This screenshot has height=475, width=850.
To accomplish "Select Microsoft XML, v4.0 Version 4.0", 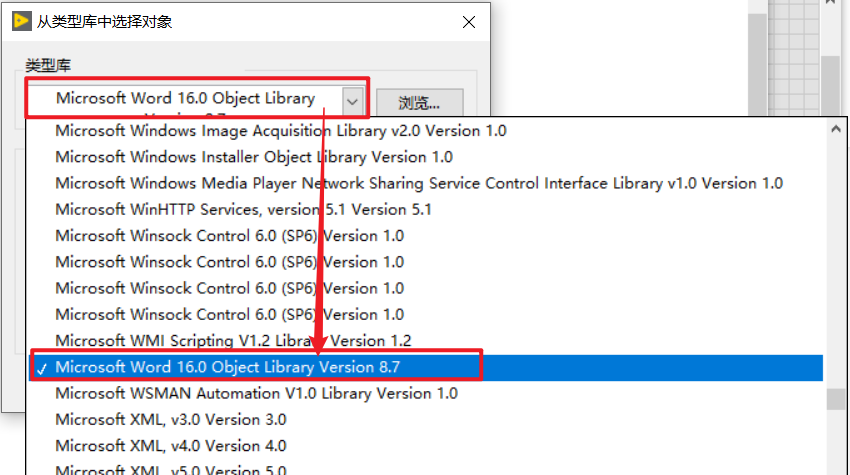I will pos(171,446).
